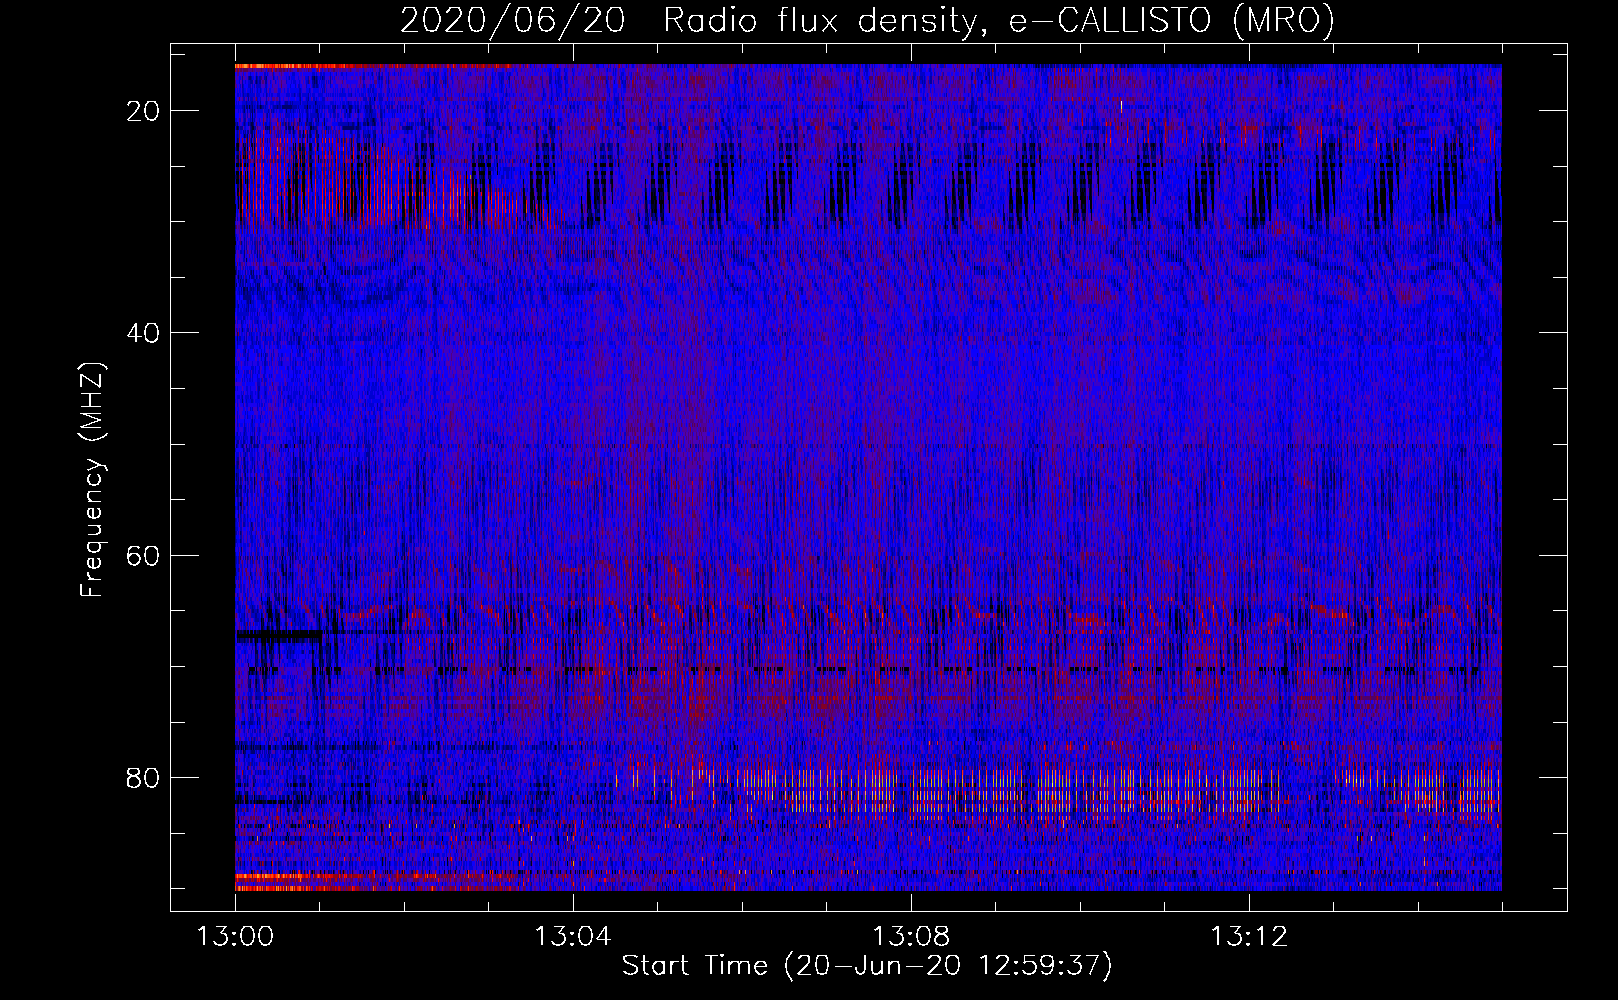Click the 13:04 time tick label
Viewport: 1618px width, 1000px height.
click(572, 937)
